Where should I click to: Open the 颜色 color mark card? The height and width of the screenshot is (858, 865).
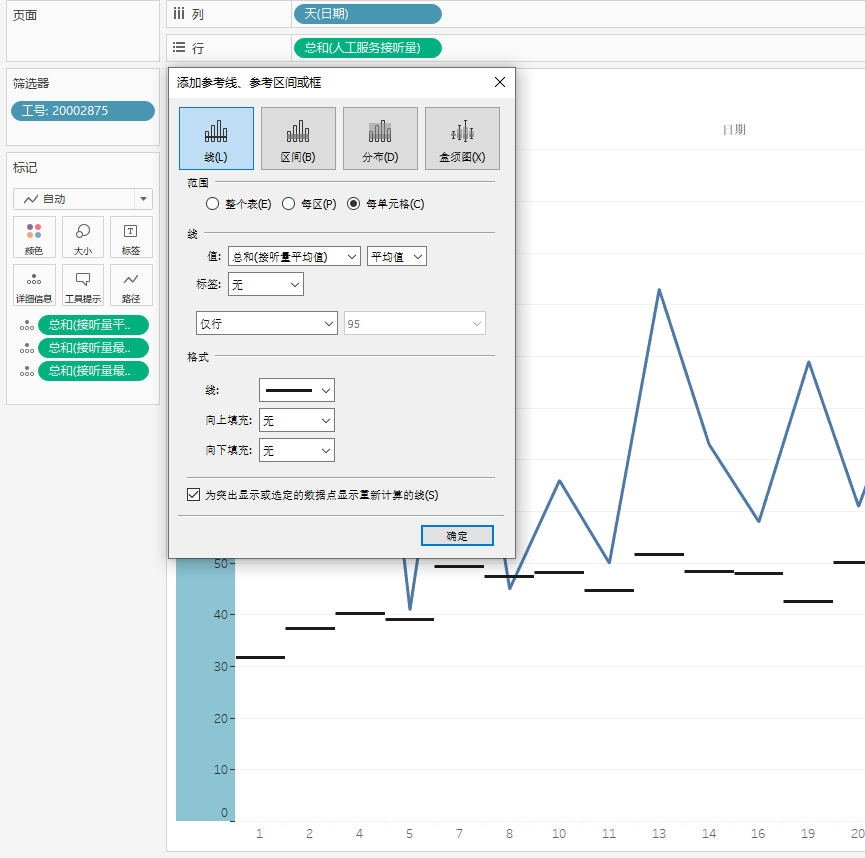pyautogui.click(x=34, y=238)
